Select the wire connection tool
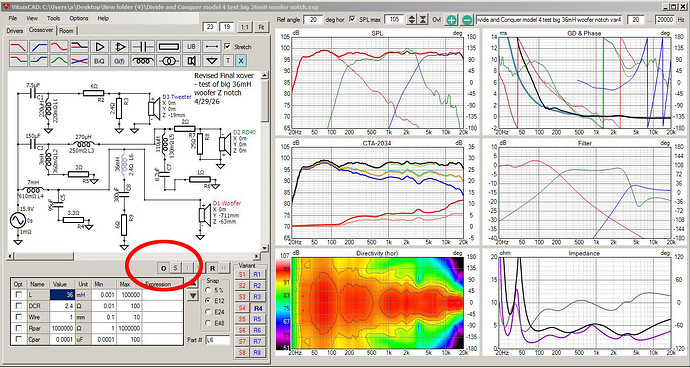The height and width of the screenshot is (368, 690). (212, 47)
